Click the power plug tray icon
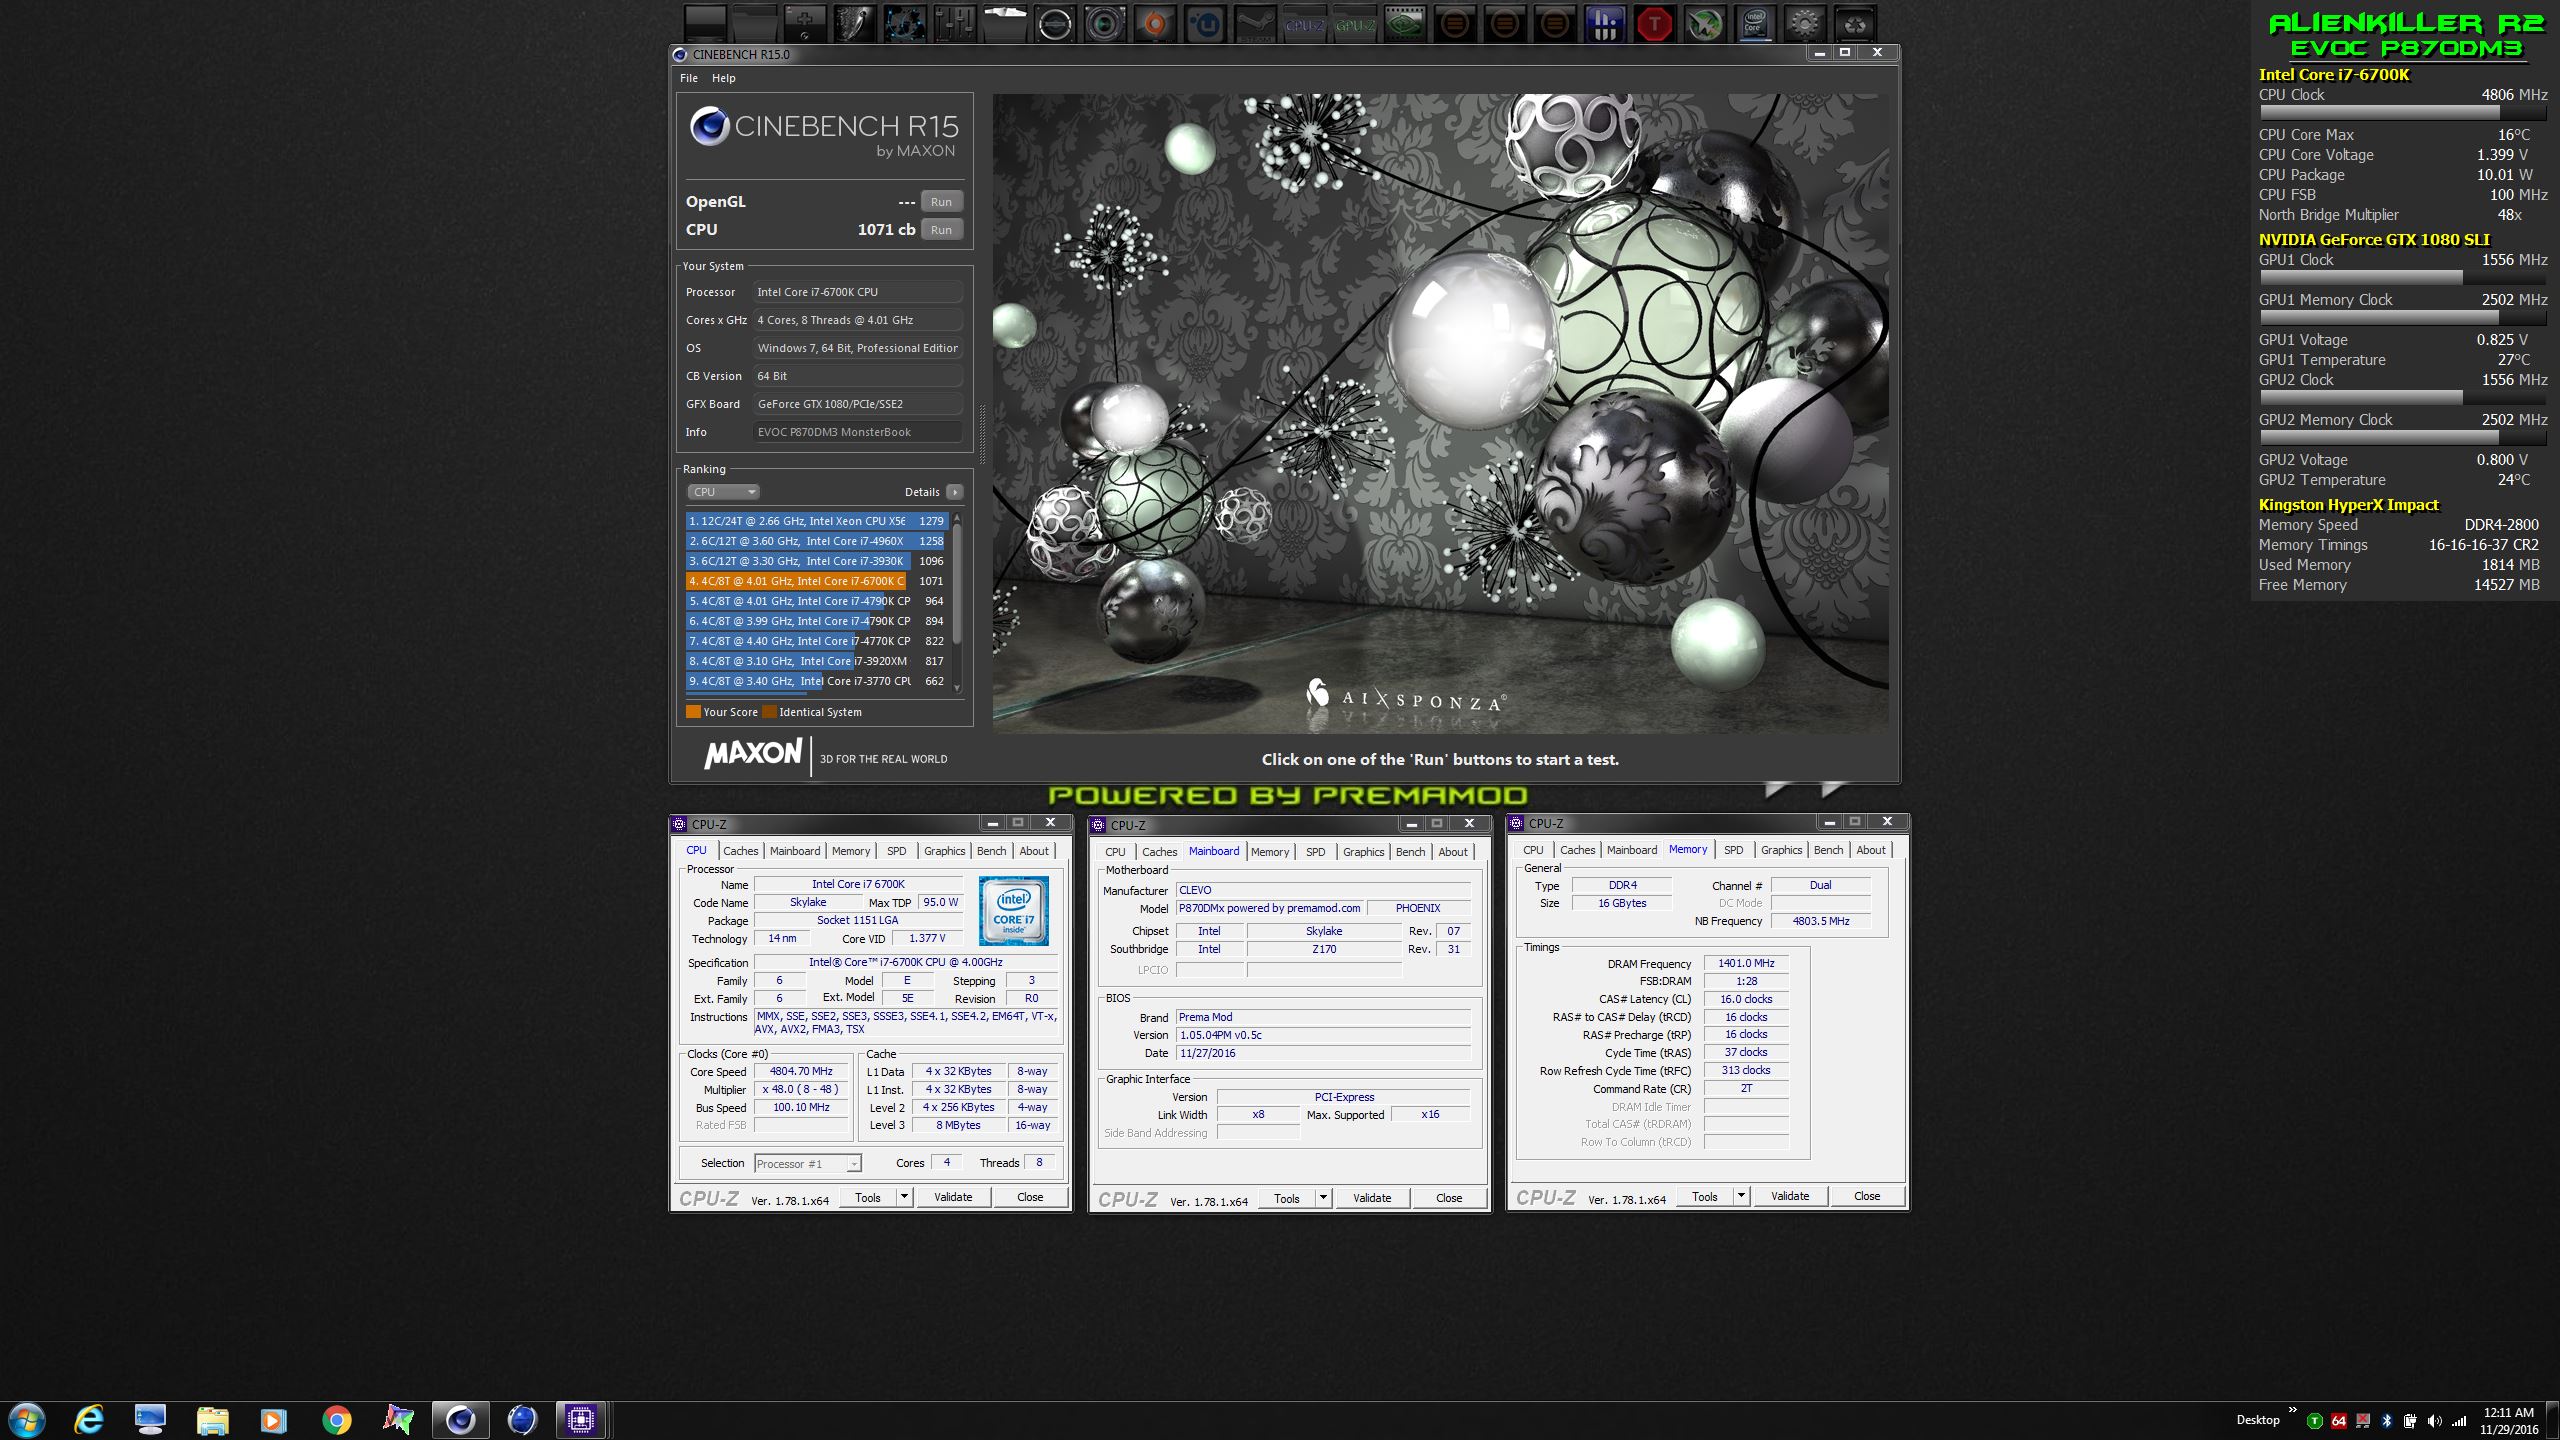 point(2410,1421)
